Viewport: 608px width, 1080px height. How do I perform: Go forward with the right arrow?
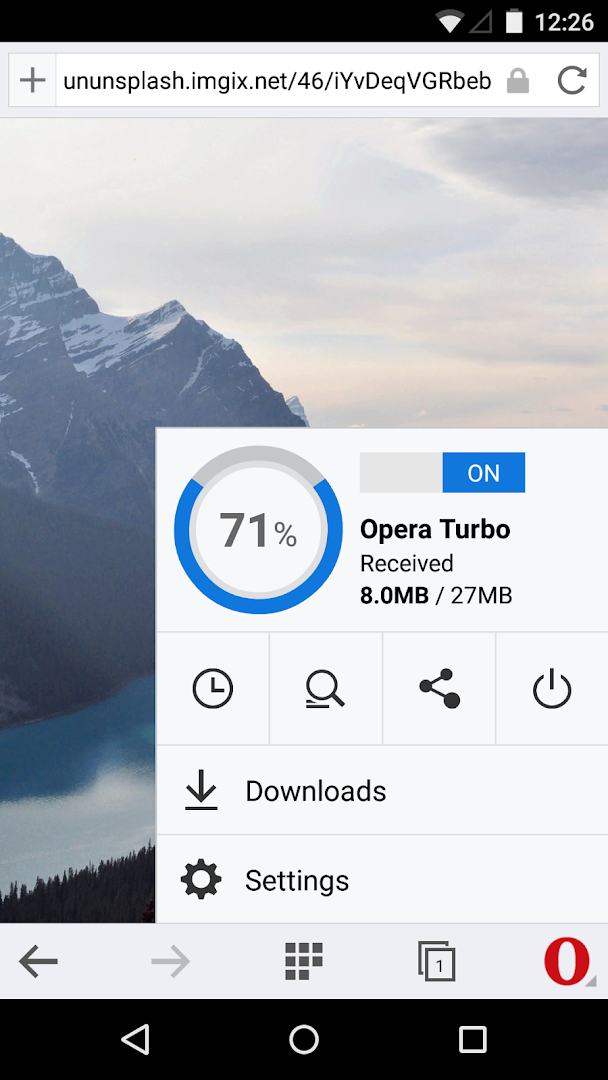coord(171,962)
